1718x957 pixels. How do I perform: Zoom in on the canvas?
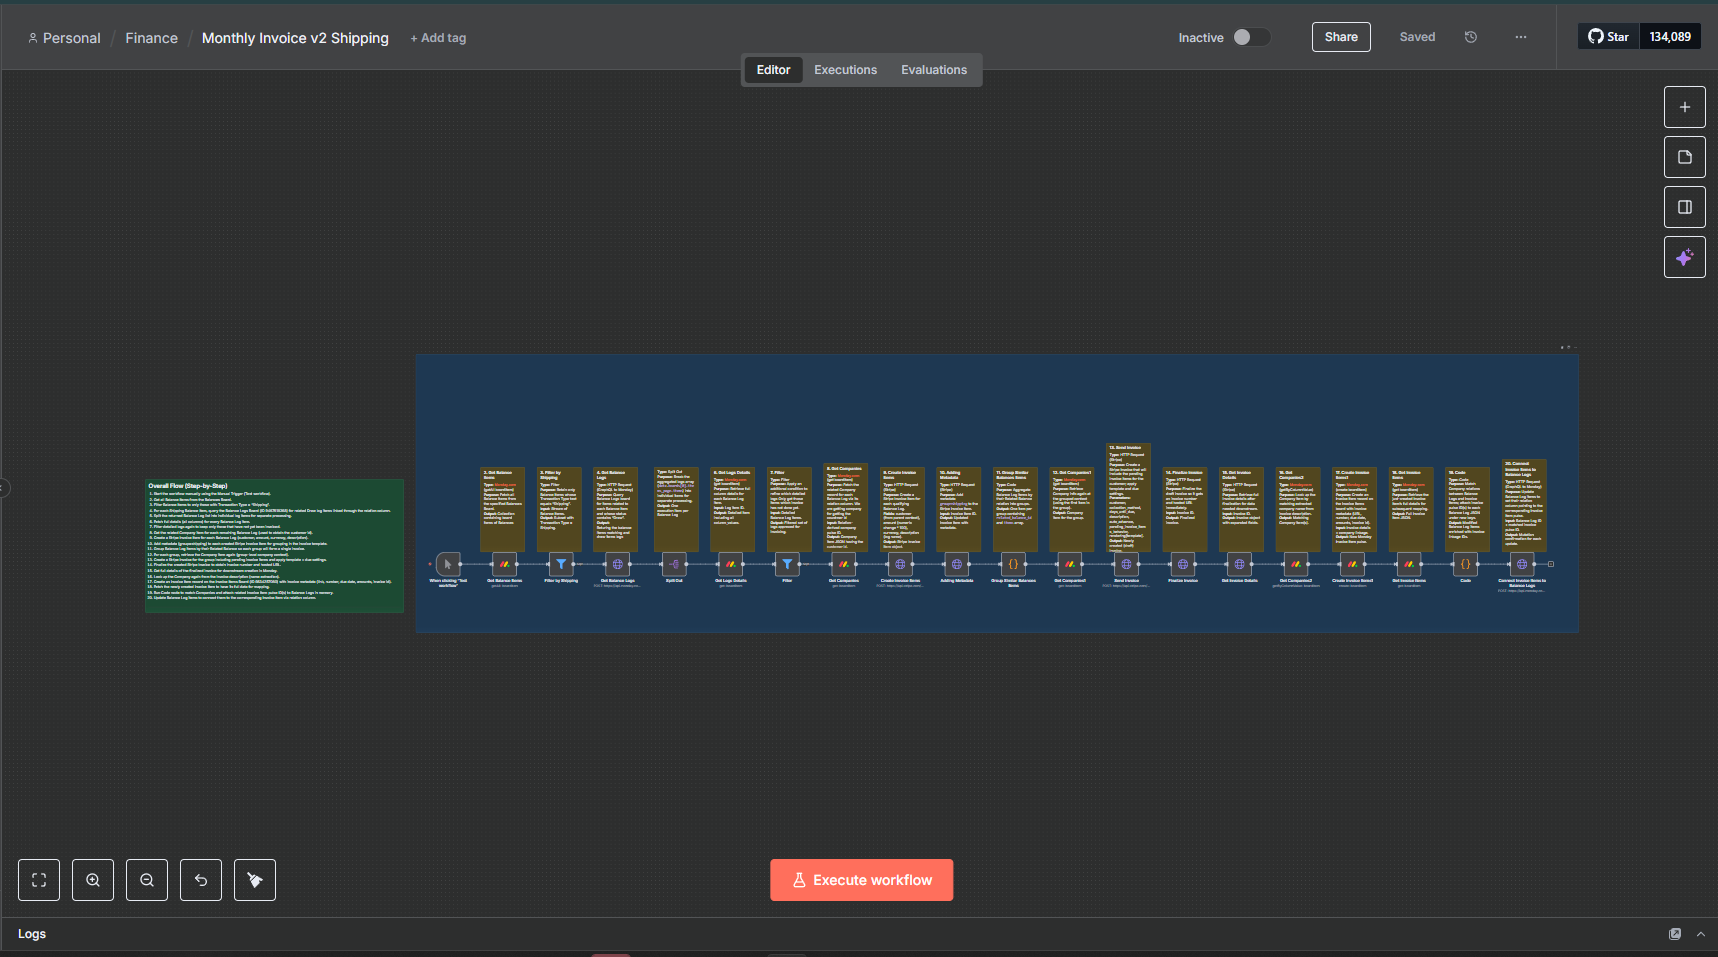pos(93,880)
